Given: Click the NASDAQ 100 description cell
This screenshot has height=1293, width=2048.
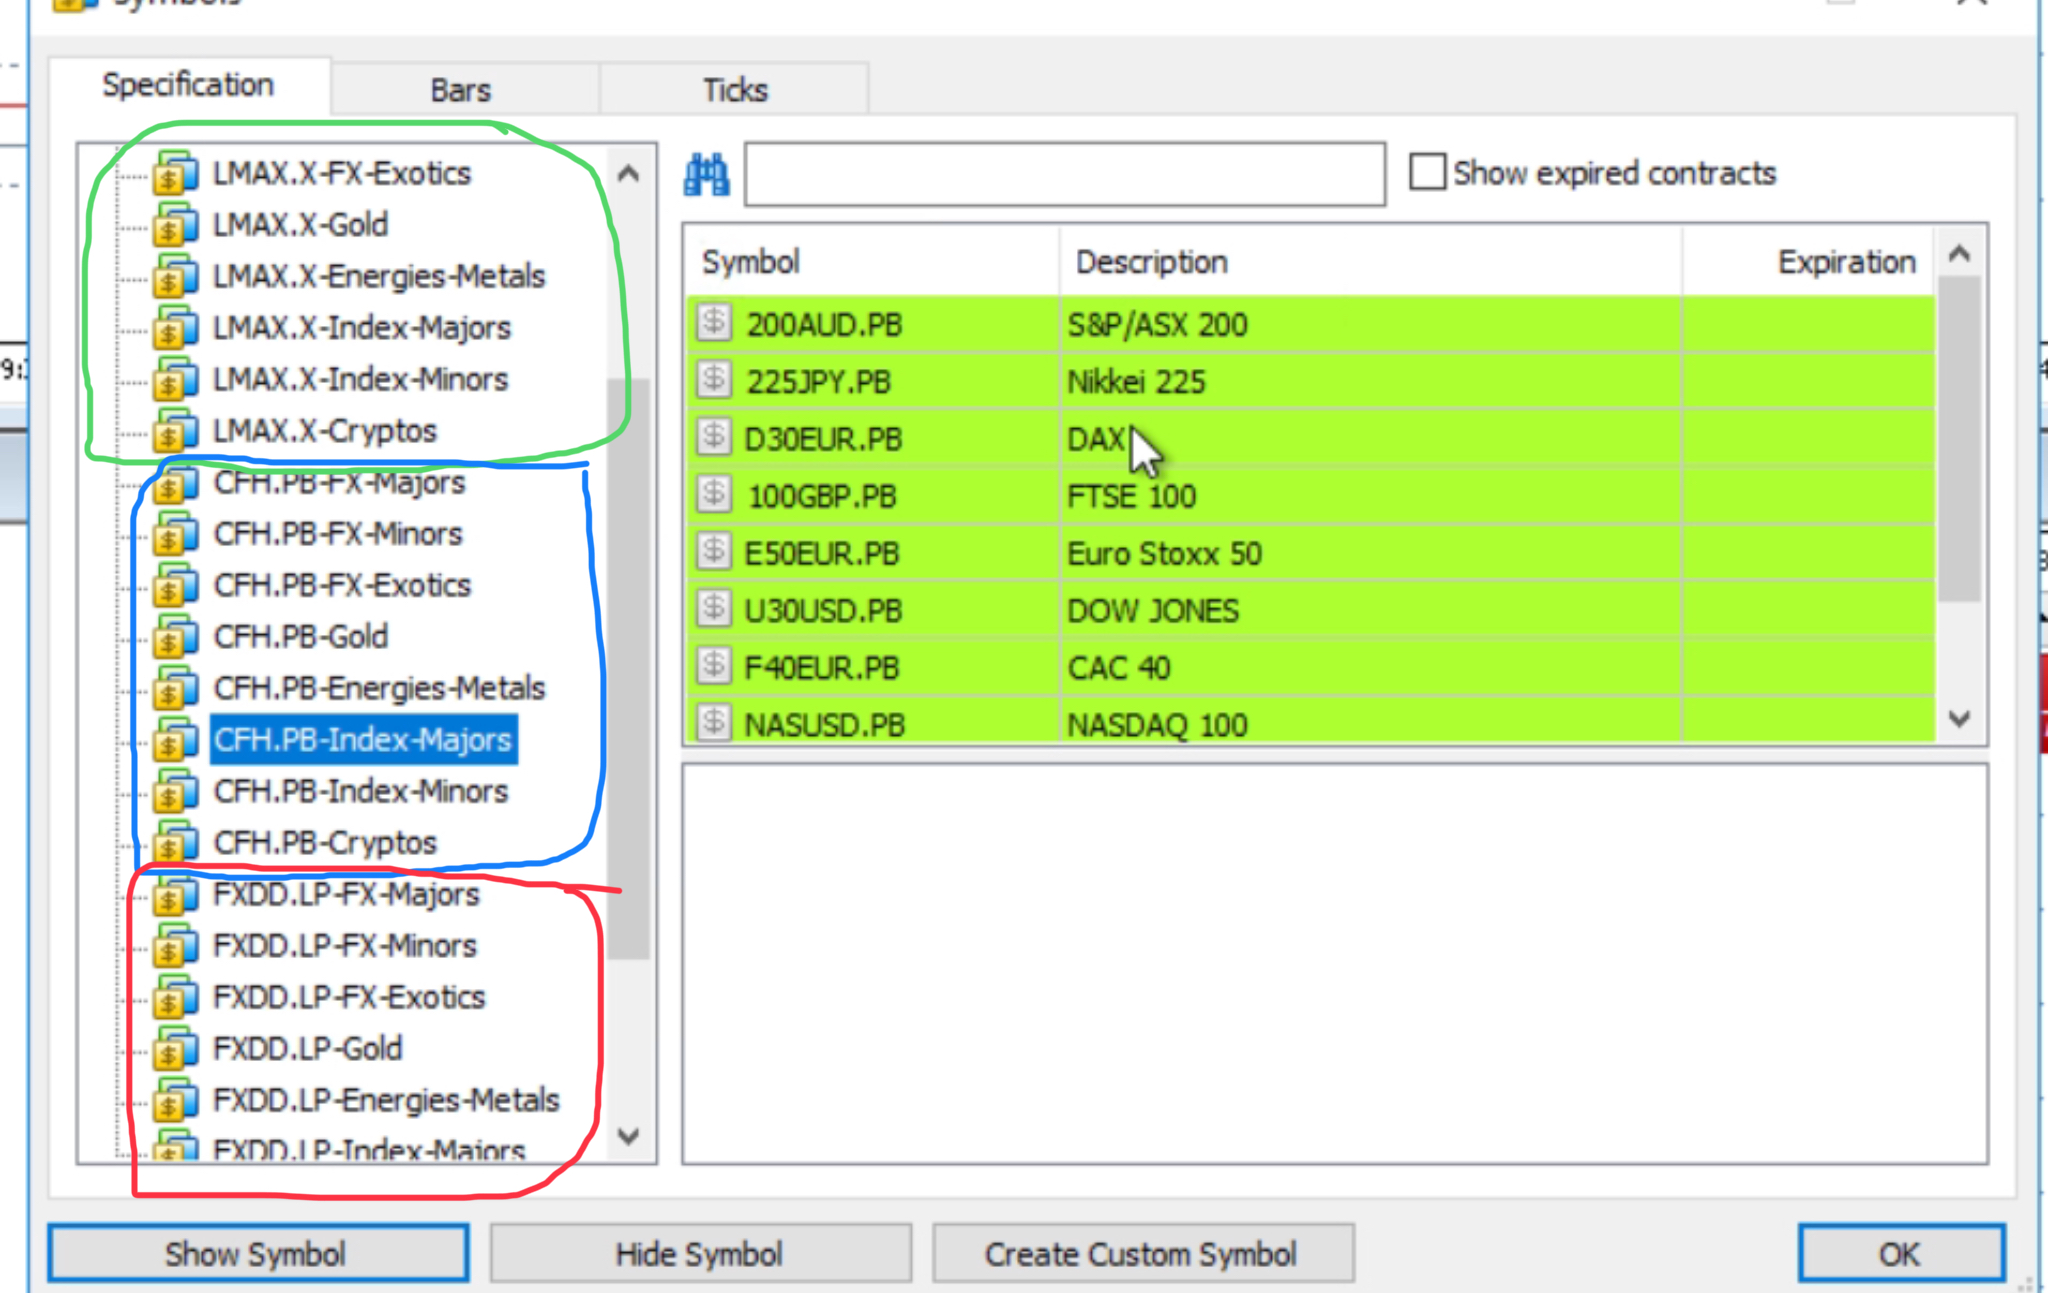Looking at the screenshot, I should point(1371,722).
